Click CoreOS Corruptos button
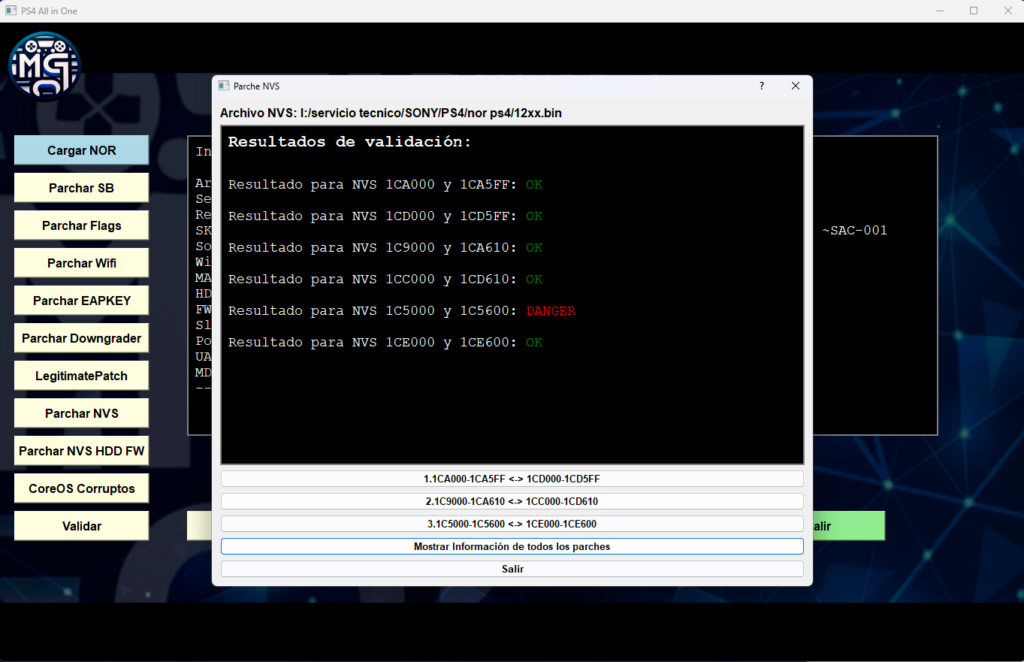Image resolution: width=1024 pixels, height=662 pixels. (x=81, y=488)
